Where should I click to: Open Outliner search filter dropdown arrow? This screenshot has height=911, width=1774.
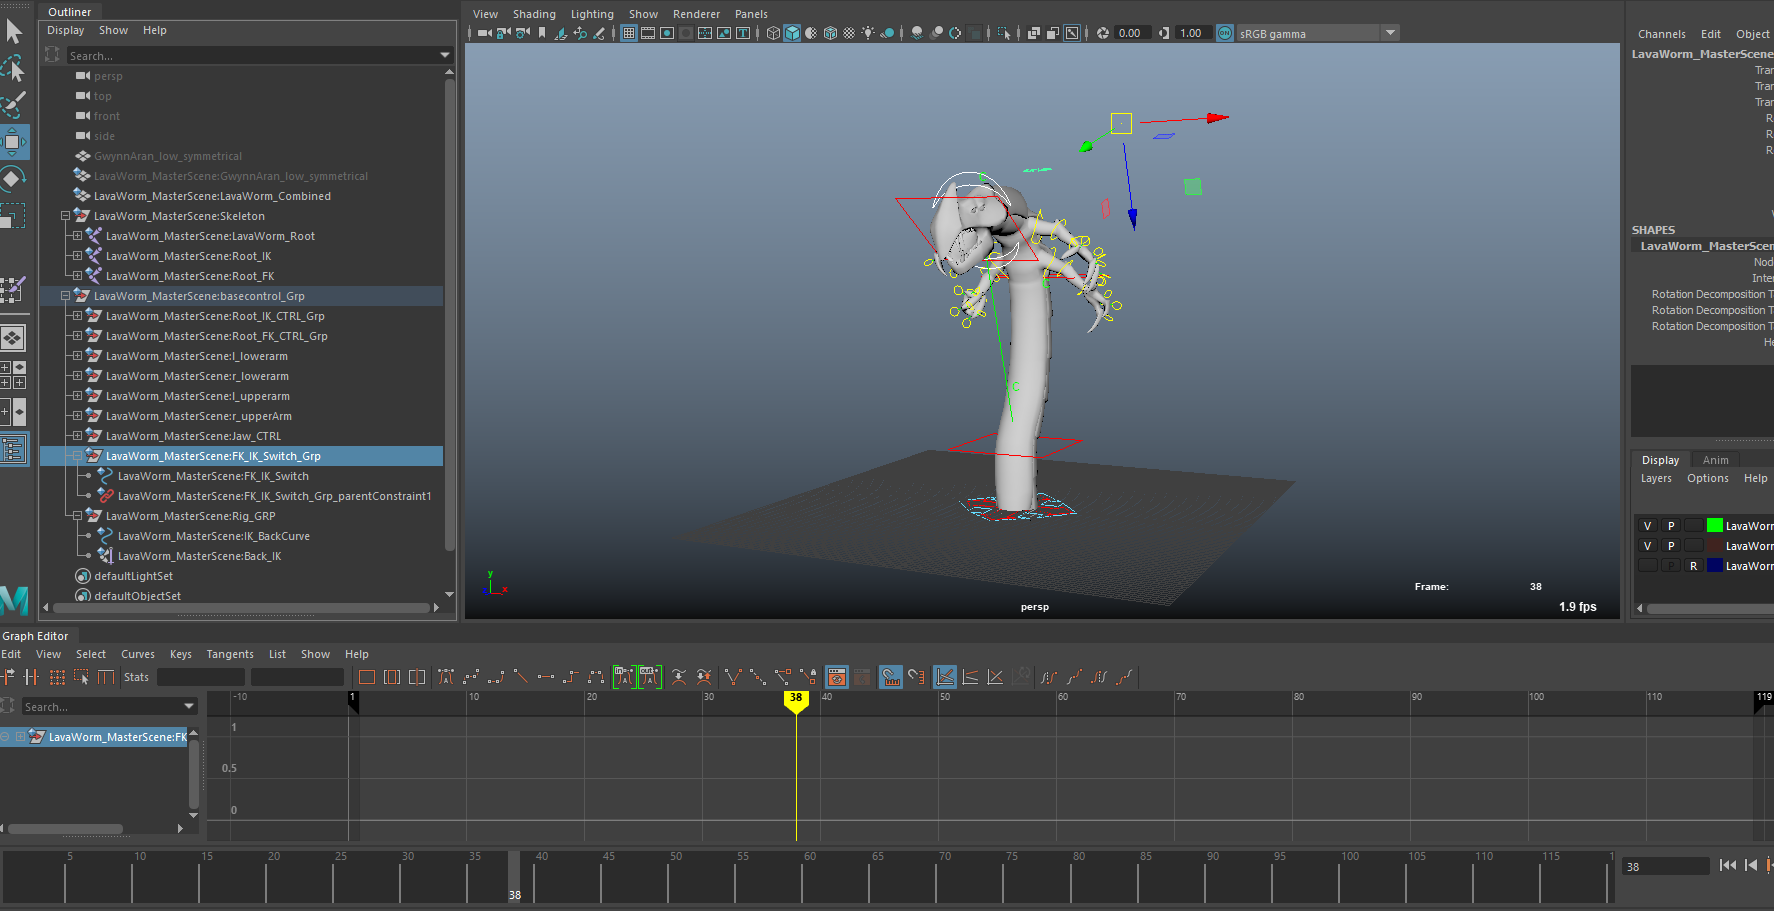coord(445,55)
